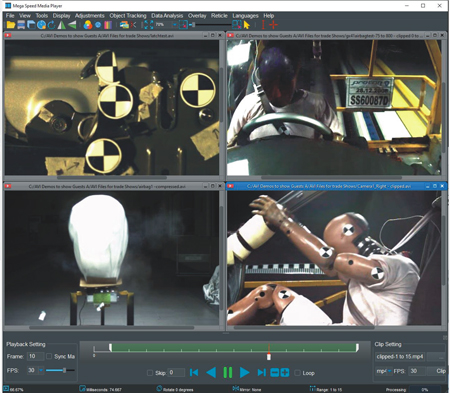Open the mp4 clip format dropdown
The width and height of the screenshot is (450, 393).
tap(390, 371)
